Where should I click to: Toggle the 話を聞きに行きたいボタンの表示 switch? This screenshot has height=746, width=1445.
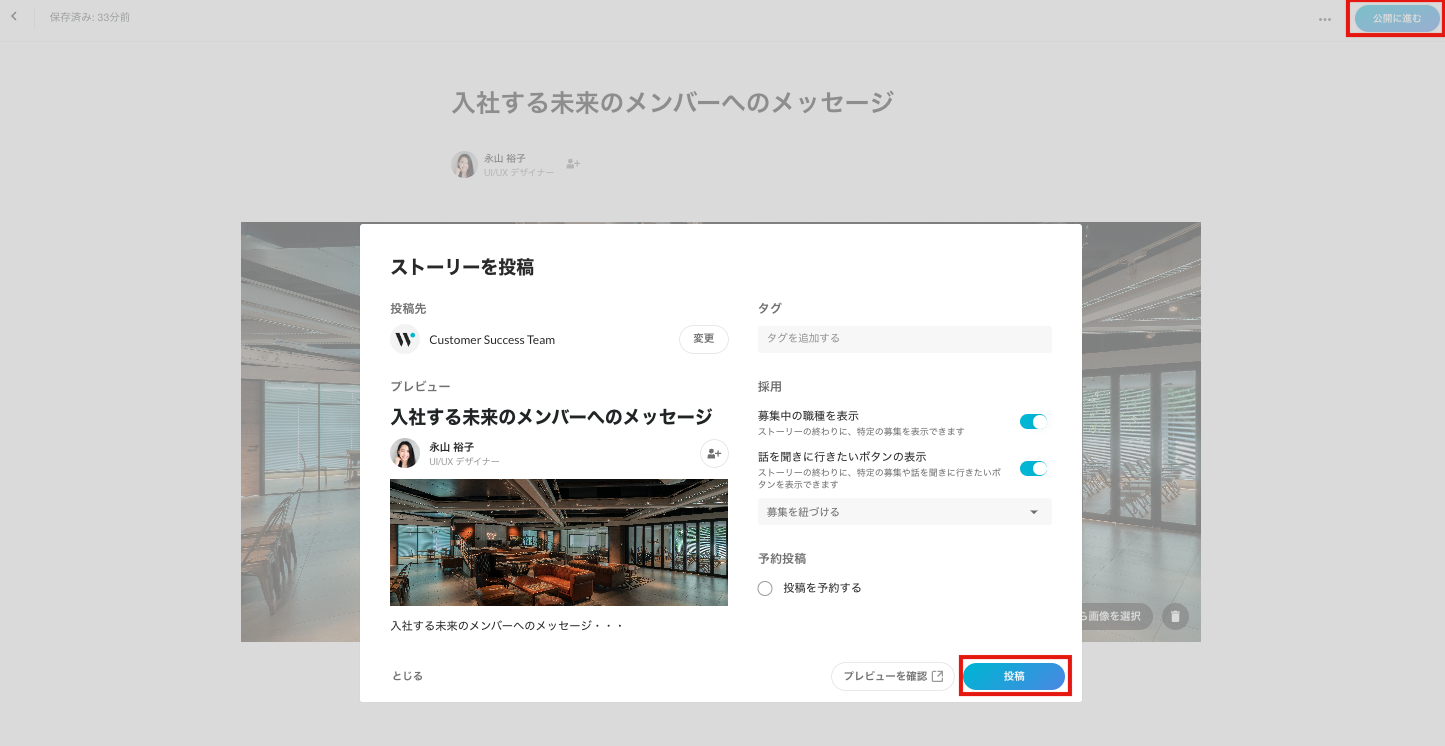tap(1033, 468)
